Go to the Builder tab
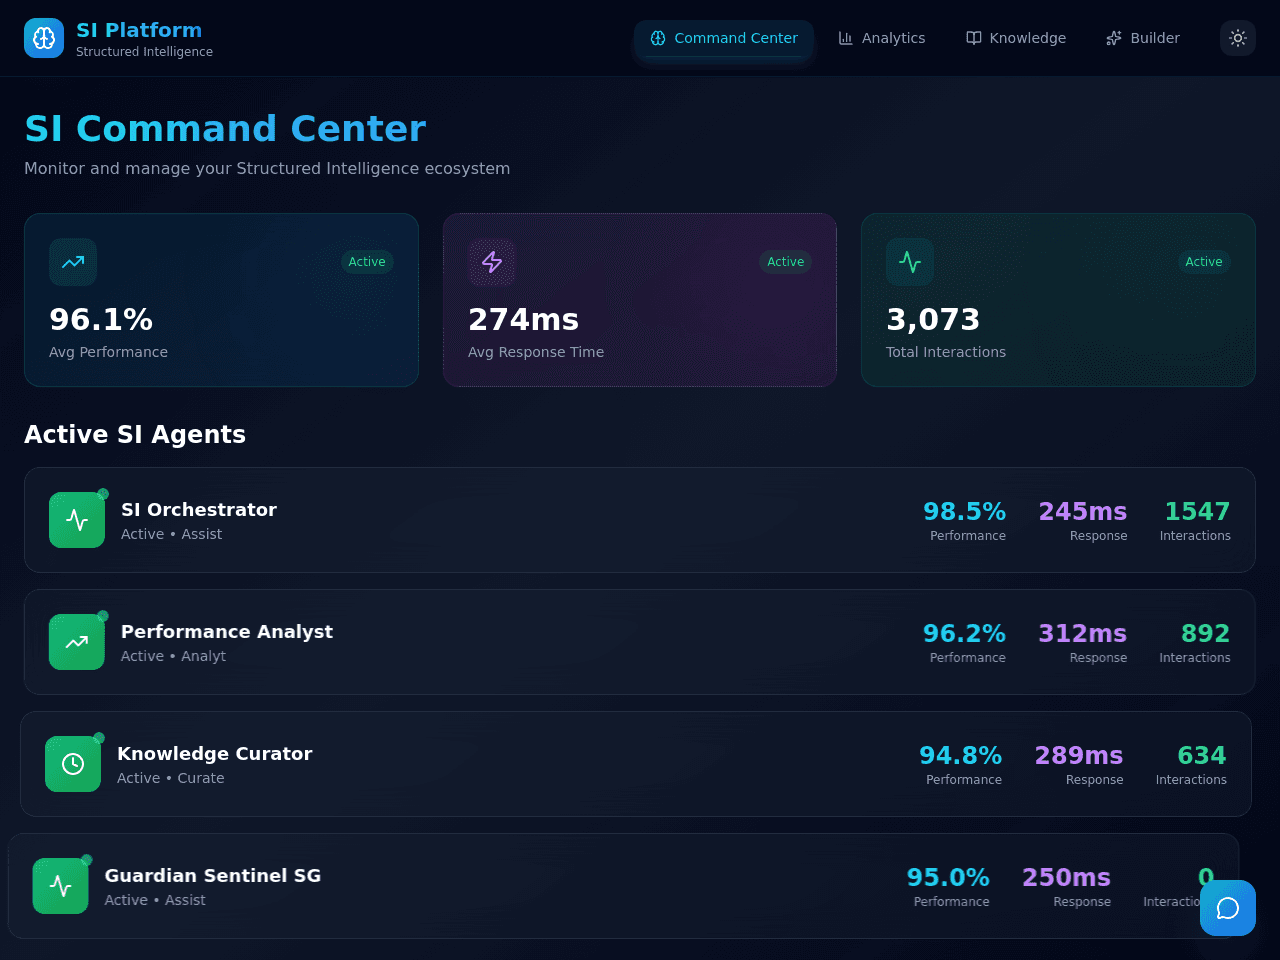The width and height of the screenshot is (1280, 960). [1143, 38]
